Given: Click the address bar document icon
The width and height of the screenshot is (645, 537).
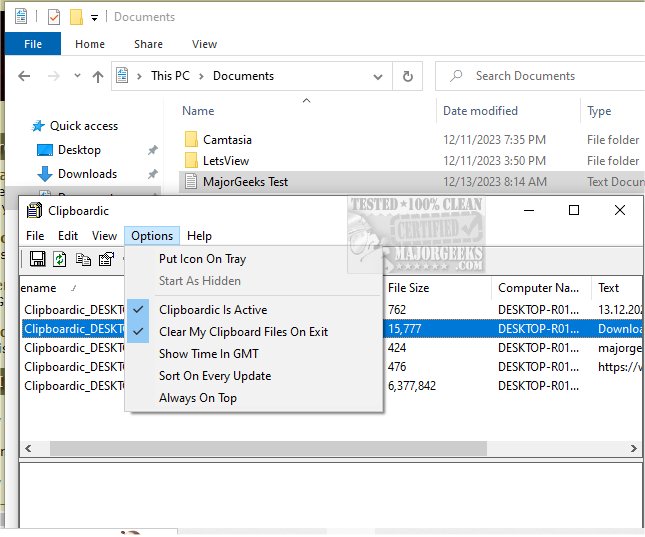Looking at the screenshot, I should pos(122,76).
